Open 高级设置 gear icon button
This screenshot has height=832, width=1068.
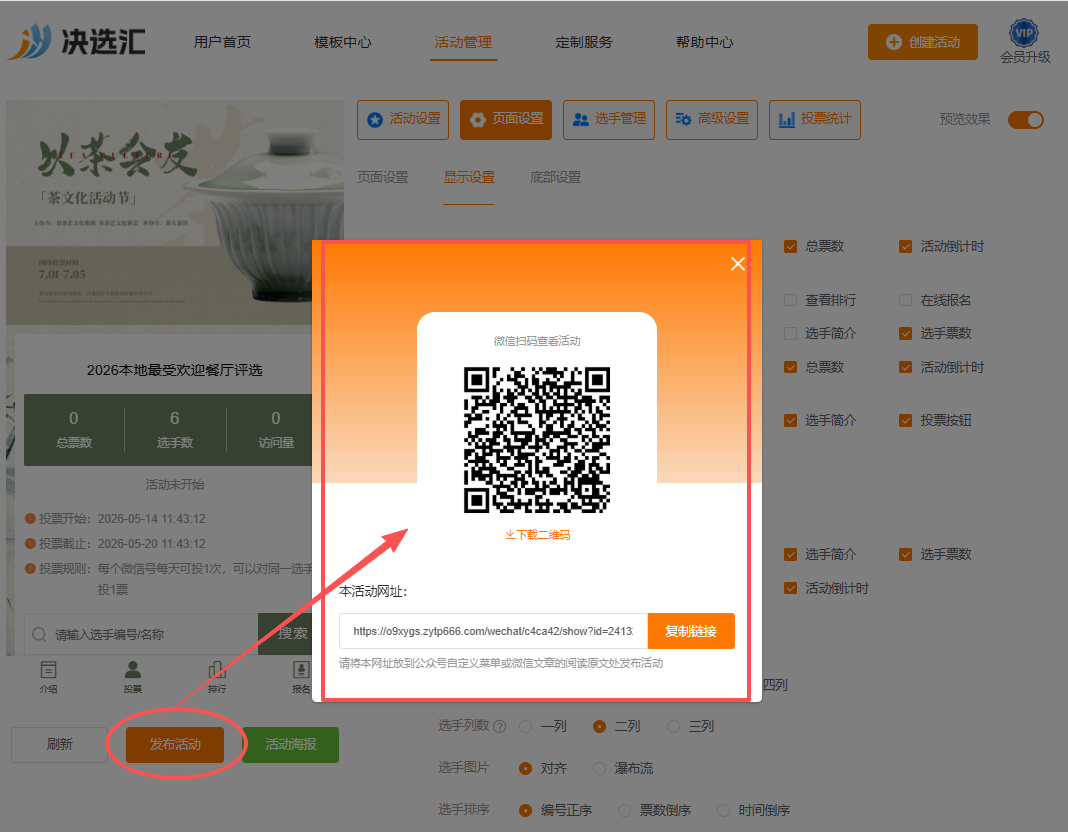711,120
